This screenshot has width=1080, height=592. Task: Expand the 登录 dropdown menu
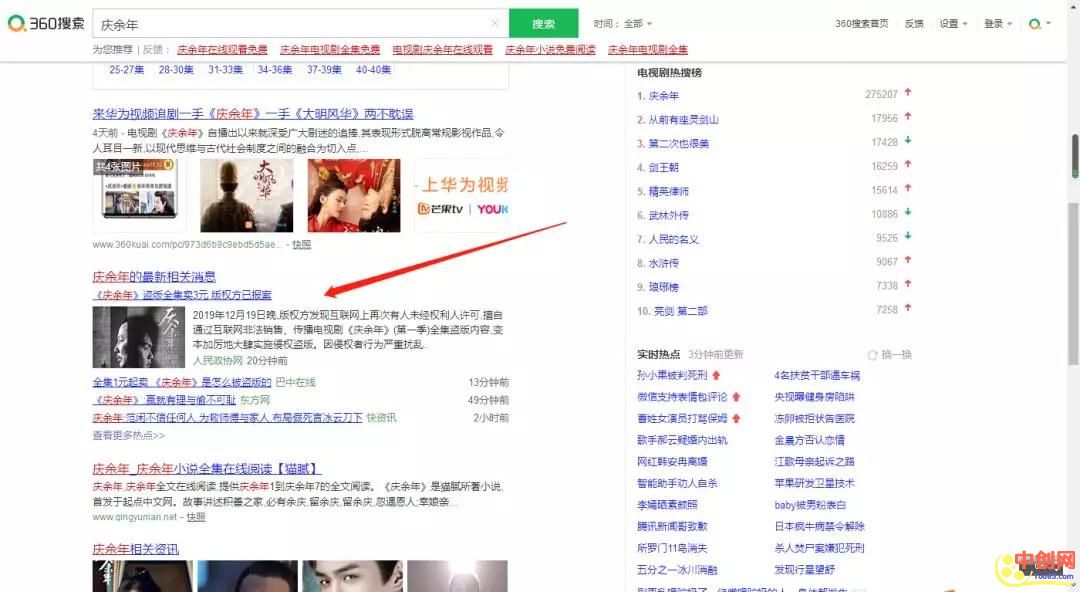pyautogui.click(x=997, y=24)
